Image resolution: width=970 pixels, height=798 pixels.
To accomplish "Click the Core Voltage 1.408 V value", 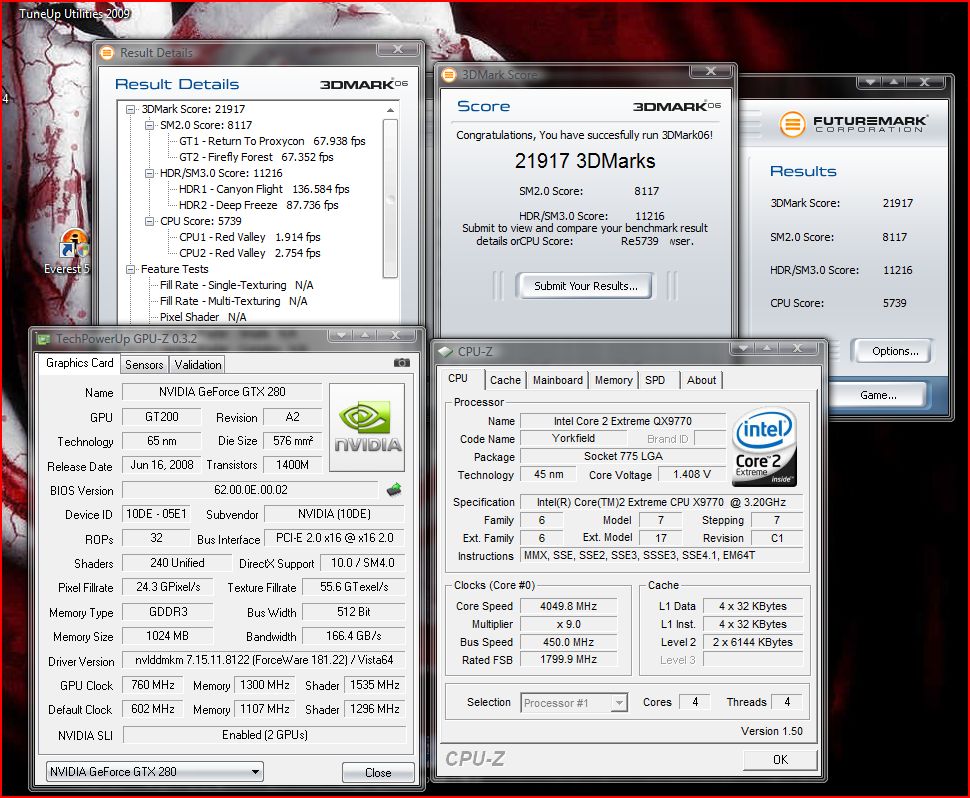I will coord(692,474).
